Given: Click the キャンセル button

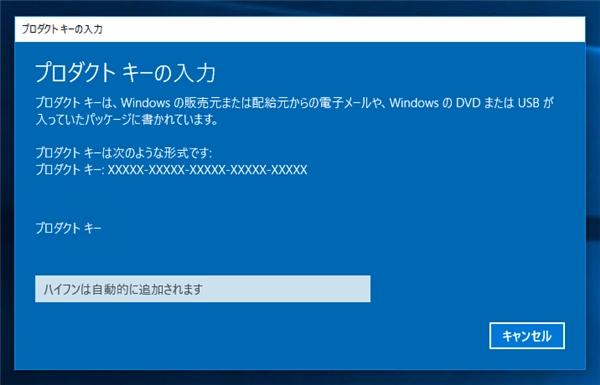Looking at the screenshot, I should tap(527, 336).
